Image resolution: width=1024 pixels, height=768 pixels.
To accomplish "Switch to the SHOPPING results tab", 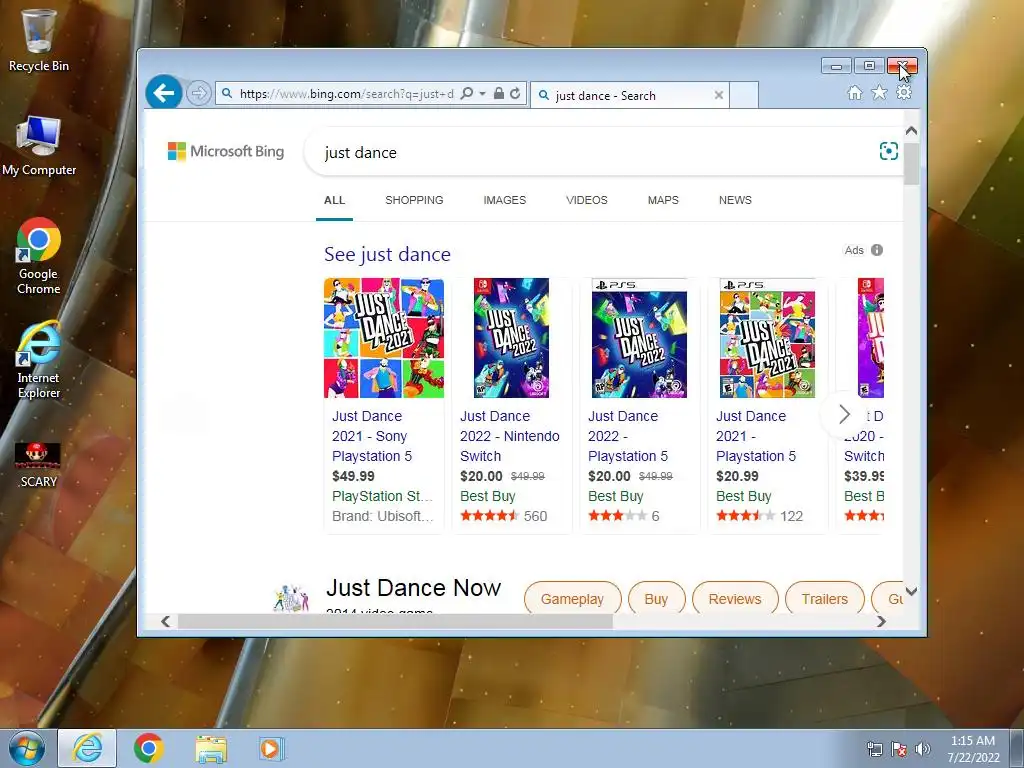I will [x=414, y=200].
